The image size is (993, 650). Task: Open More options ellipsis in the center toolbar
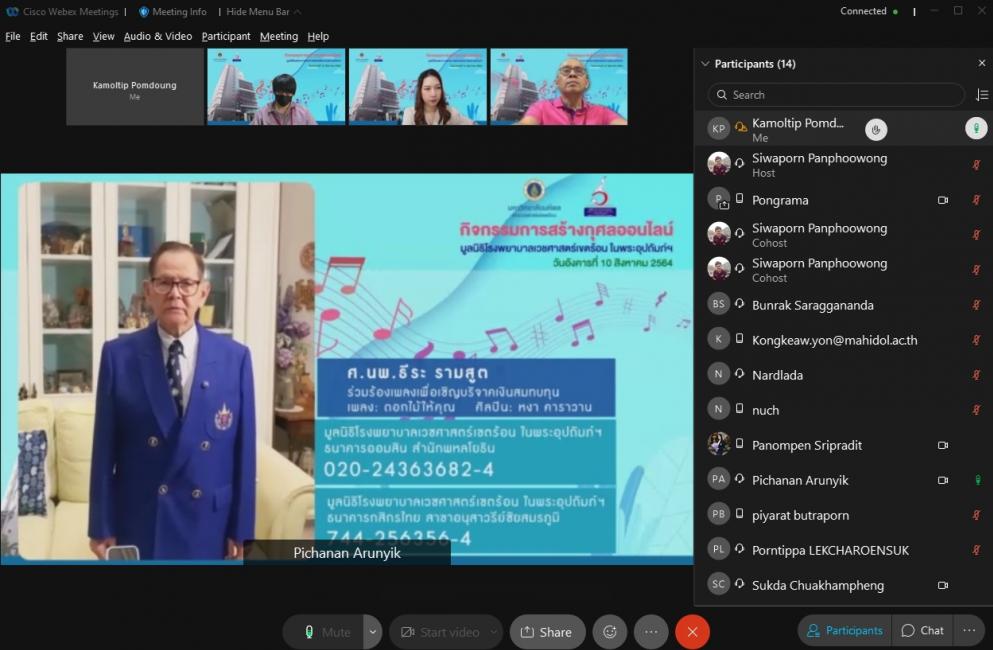point(651,632)
